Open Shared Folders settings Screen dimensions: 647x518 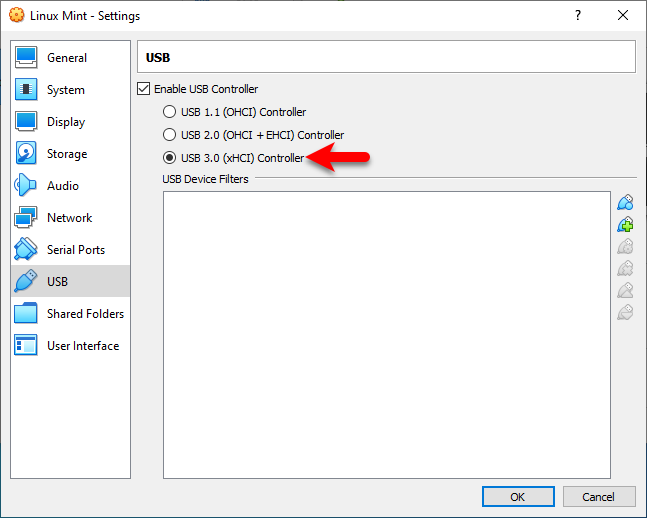(85, 314)
